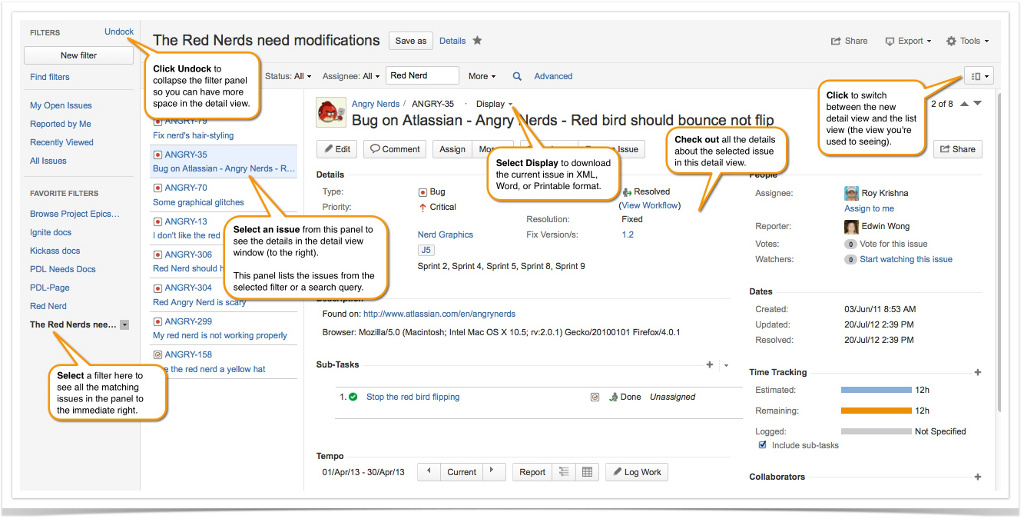
Task: Open the Display dropdown menu
Action: click(494, 104)
